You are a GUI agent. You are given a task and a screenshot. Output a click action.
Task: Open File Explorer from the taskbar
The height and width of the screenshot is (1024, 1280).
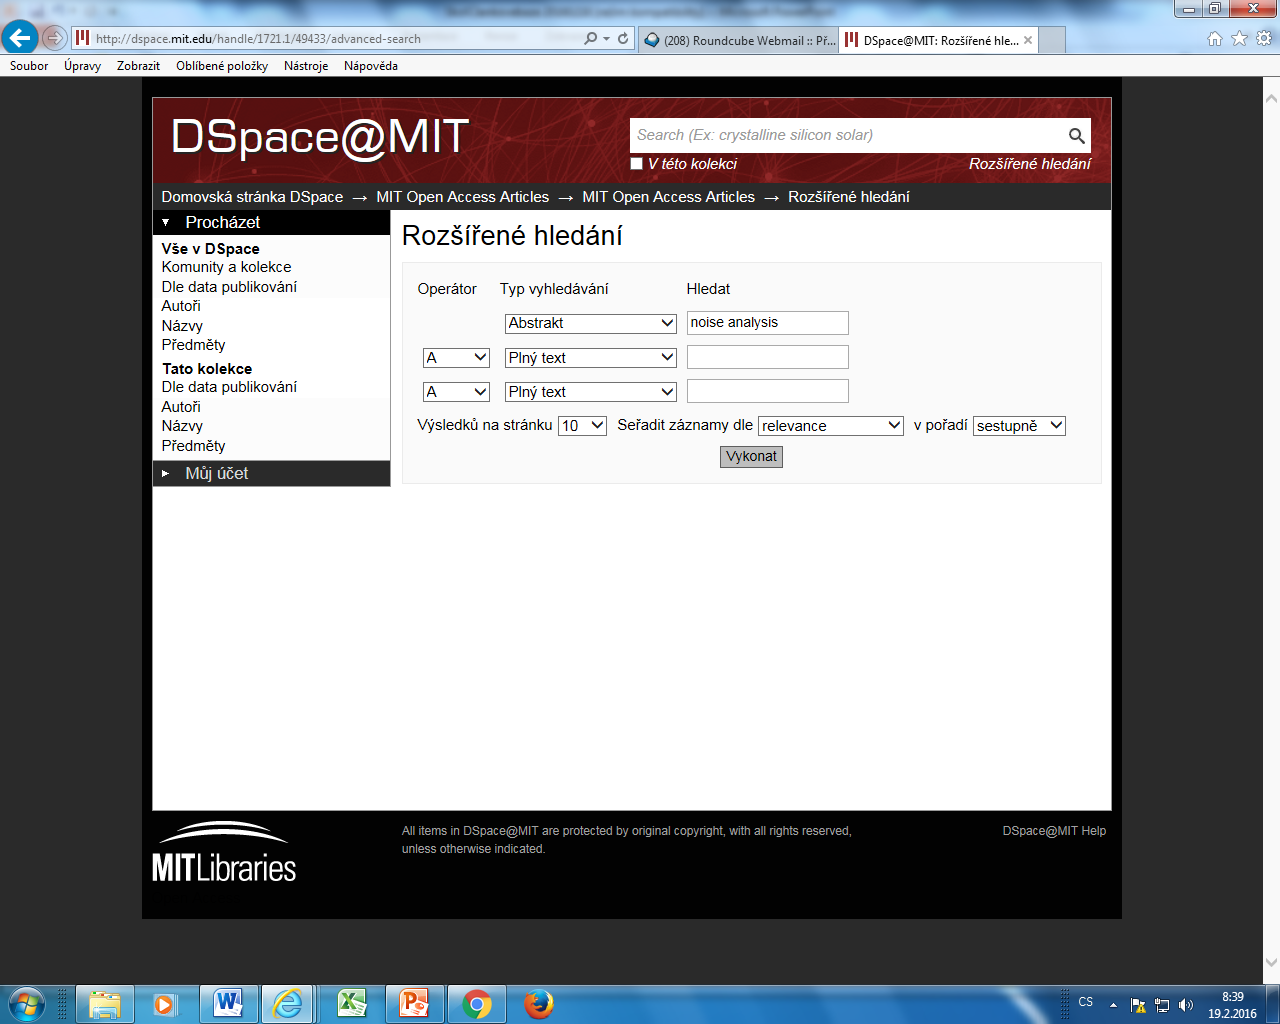pyautogui.click(x=104, y=1004)
